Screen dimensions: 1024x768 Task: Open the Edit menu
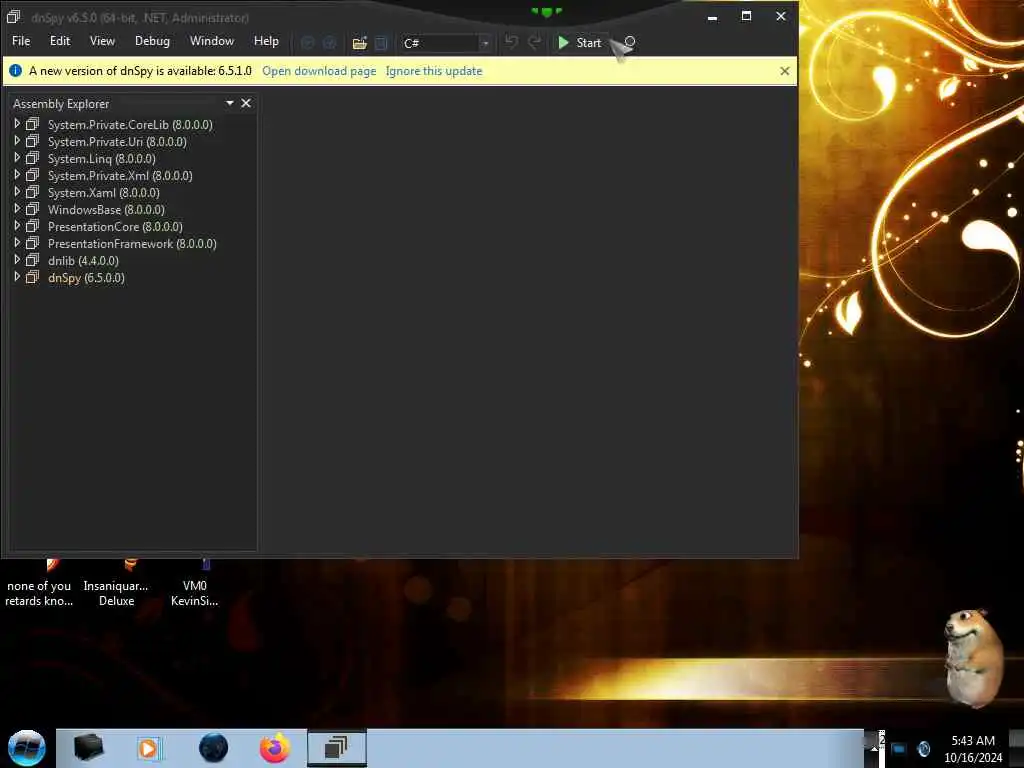tap(59, 41)
